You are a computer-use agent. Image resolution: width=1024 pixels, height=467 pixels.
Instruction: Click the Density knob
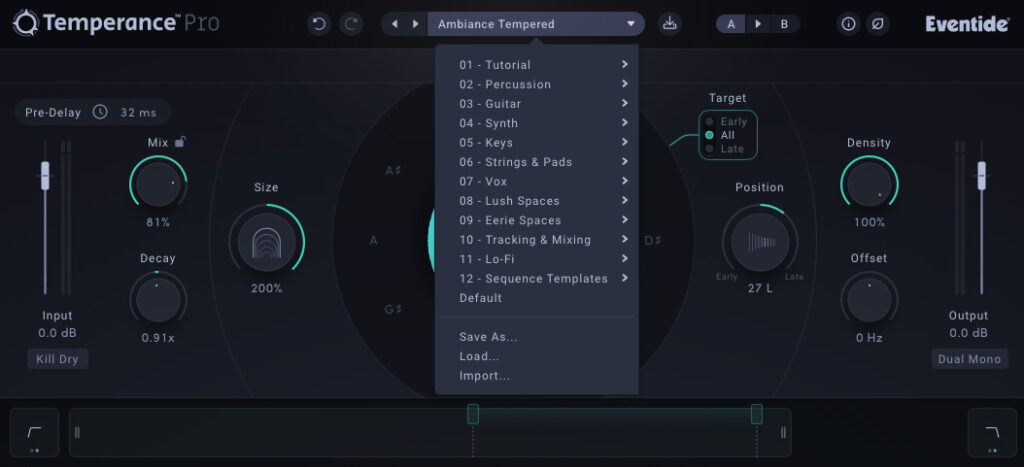[869, 184]
